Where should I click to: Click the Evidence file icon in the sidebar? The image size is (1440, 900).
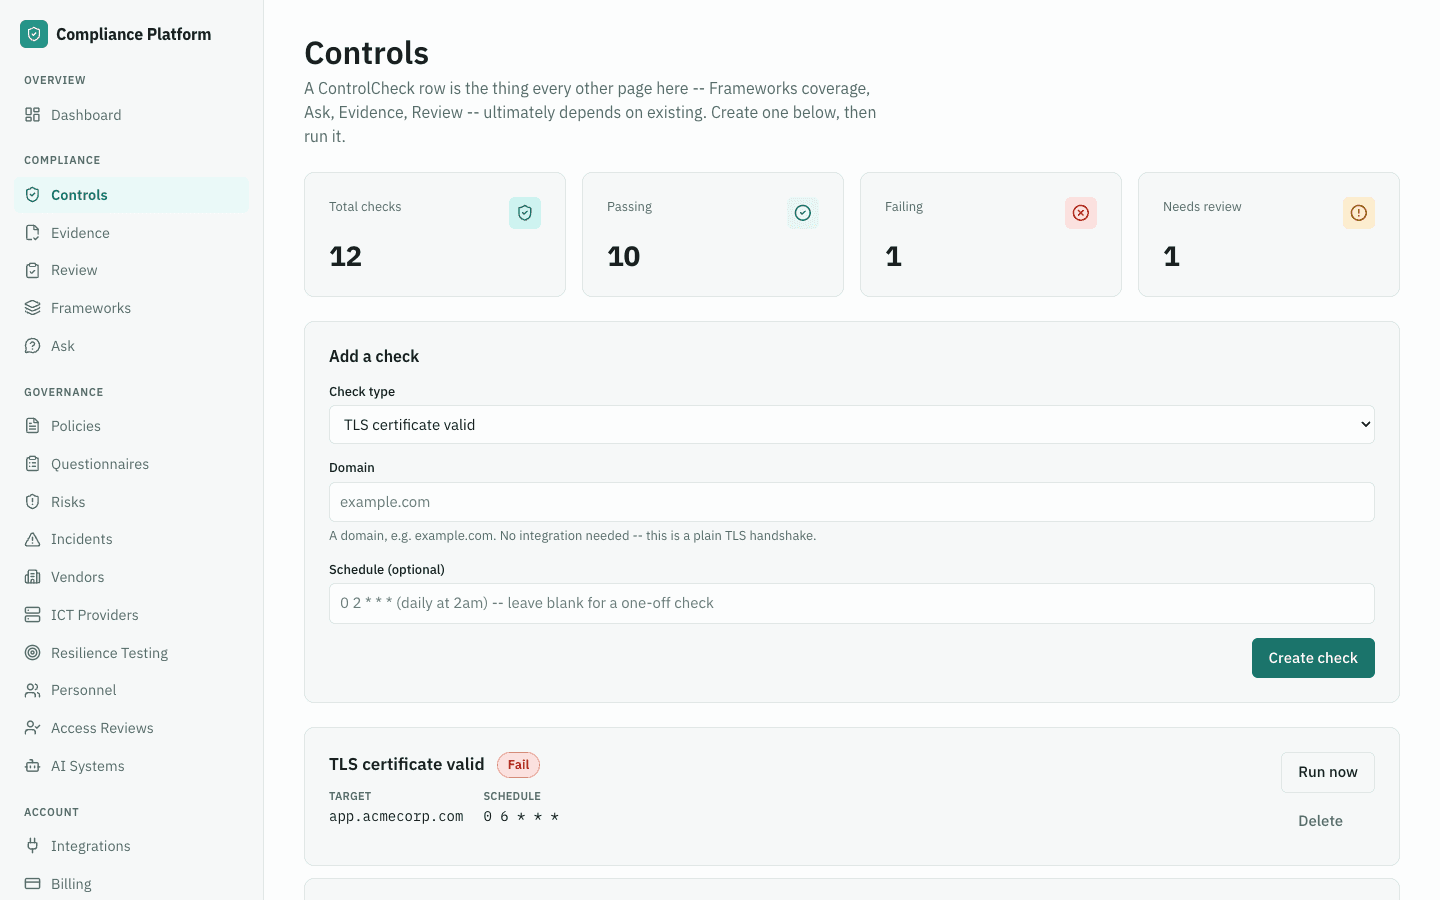(x=33, y=233)
